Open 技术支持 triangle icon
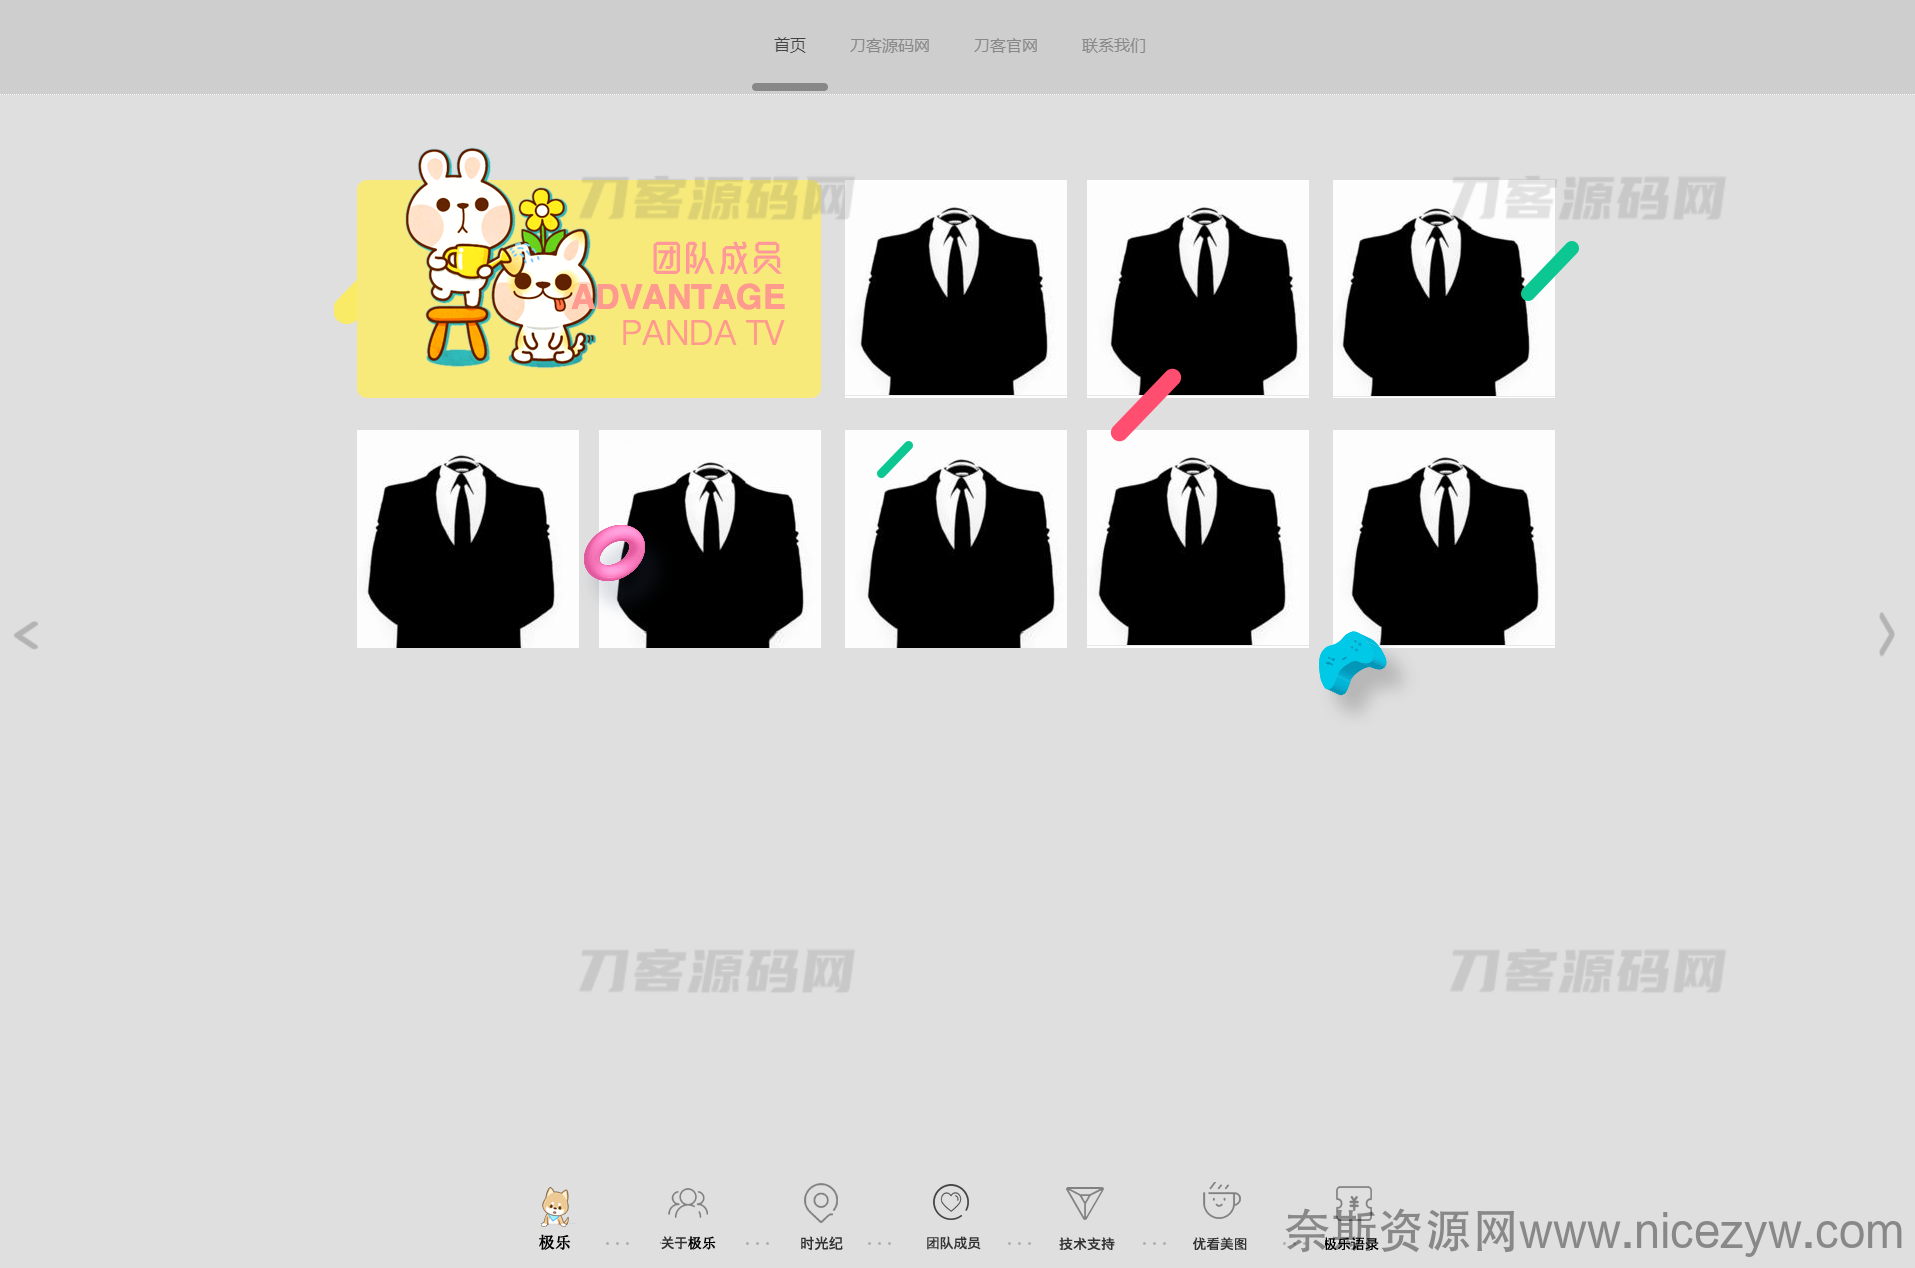This screenshot has width=1915, height=1268. [x=1085, y=1203]
